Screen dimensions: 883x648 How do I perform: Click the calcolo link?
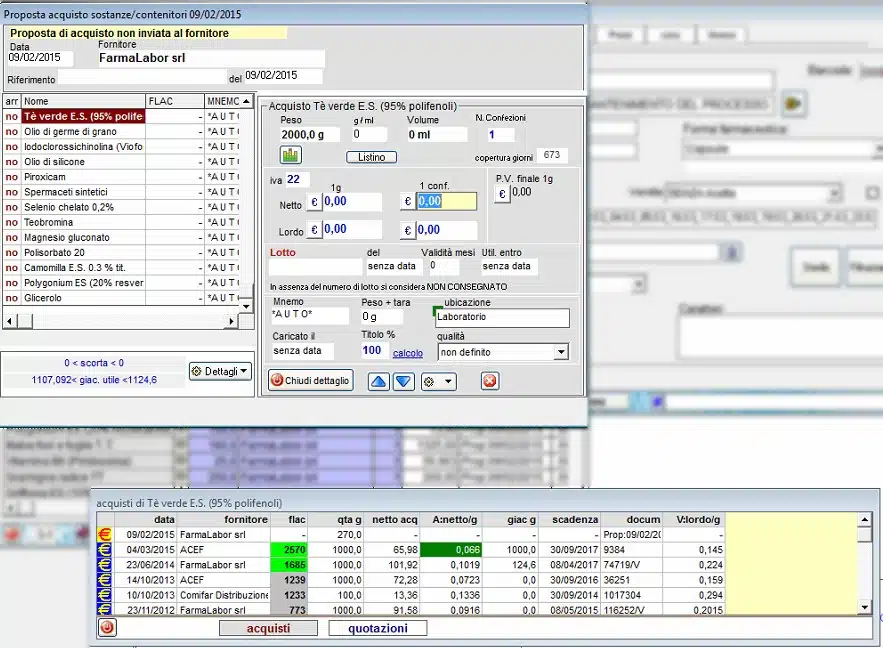[x=408, y=353]
